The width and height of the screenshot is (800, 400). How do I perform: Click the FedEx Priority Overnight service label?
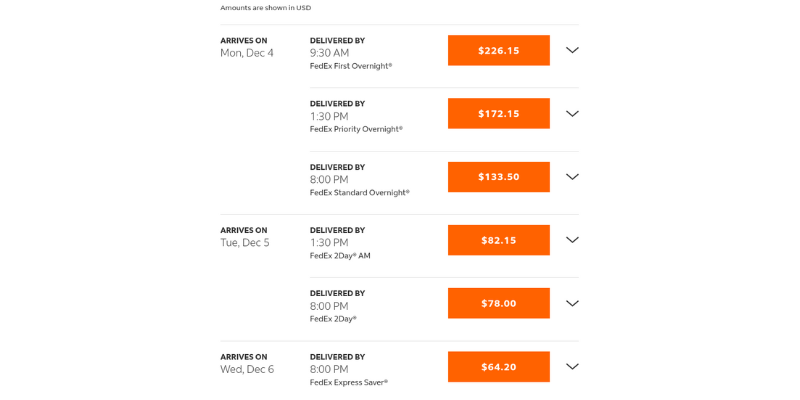[356, 129]
